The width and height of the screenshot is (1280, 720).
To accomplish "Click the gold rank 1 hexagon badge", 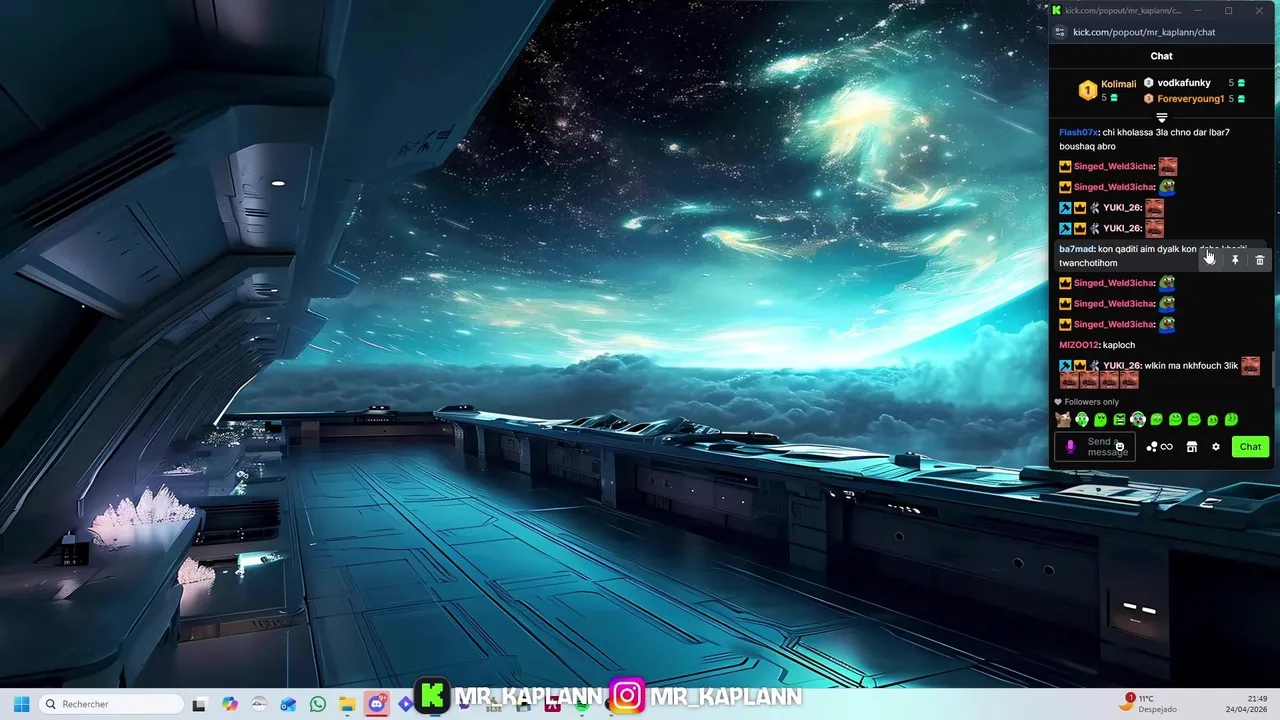I will coord(1087,91).
